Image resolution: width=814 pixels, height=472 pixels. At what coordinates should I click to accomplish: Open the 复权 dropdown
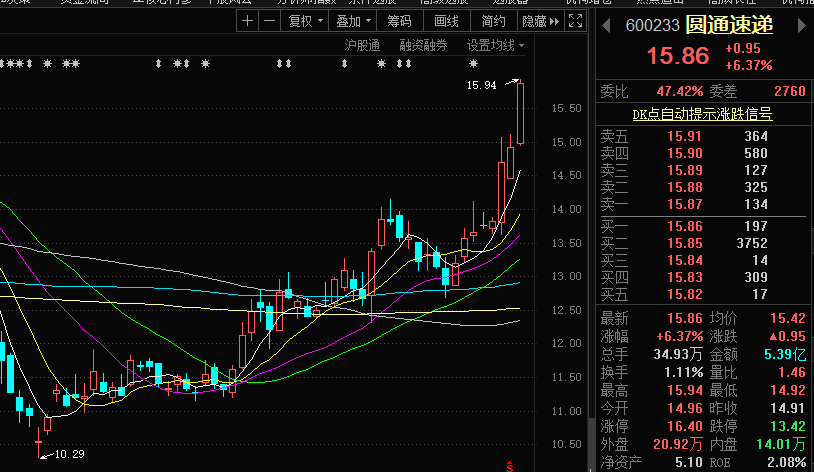pos(305,21)
